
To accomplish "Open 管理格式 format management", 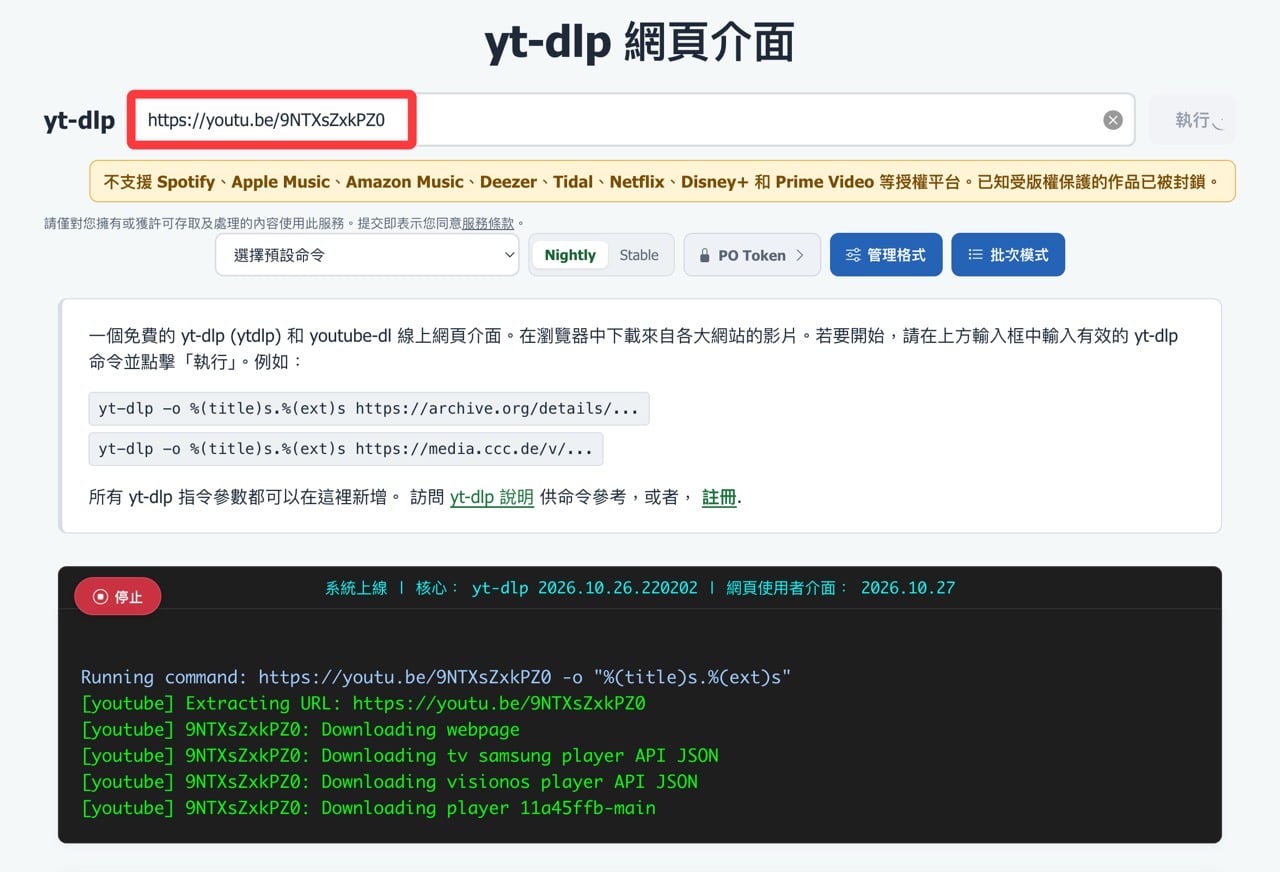I will pyautogui.click(x=886, y=255).
